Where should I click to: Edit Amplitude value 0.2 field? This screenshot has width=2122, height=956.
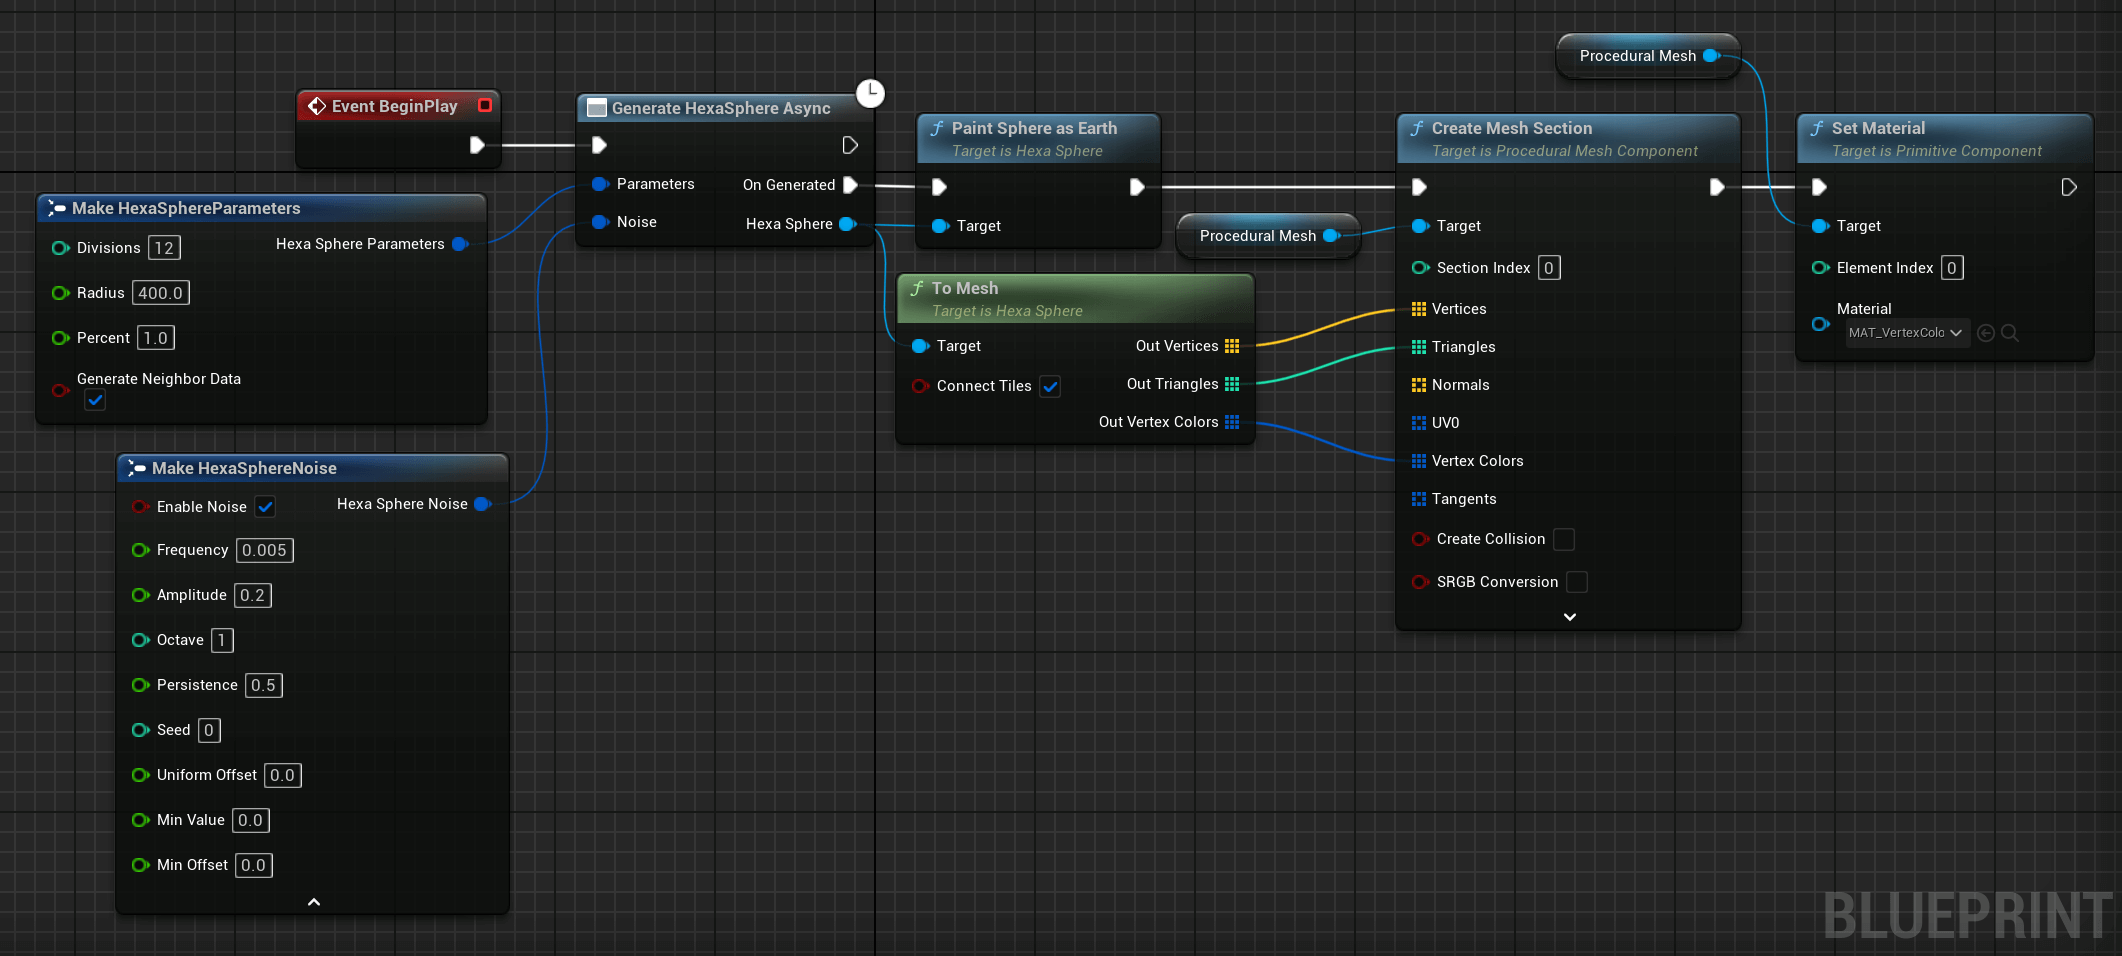tap(253, 595)
